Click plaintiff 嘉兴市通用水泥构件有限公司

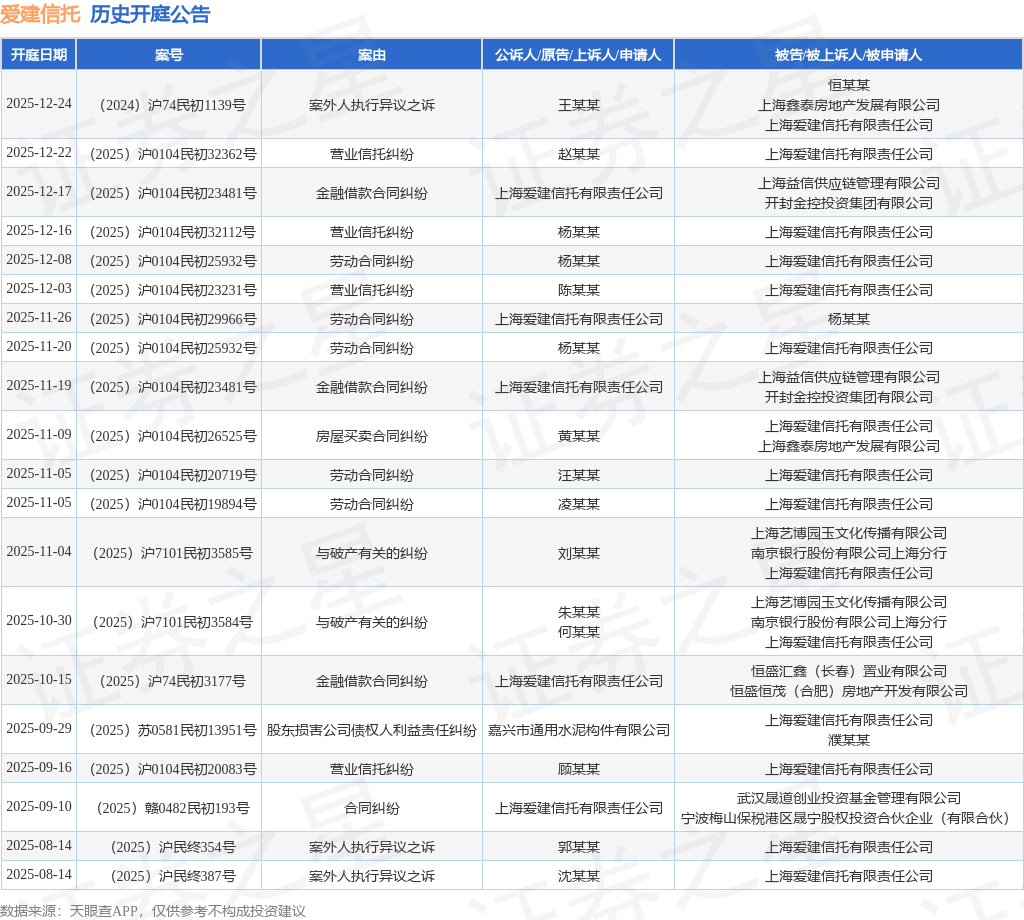pos(579,730)
